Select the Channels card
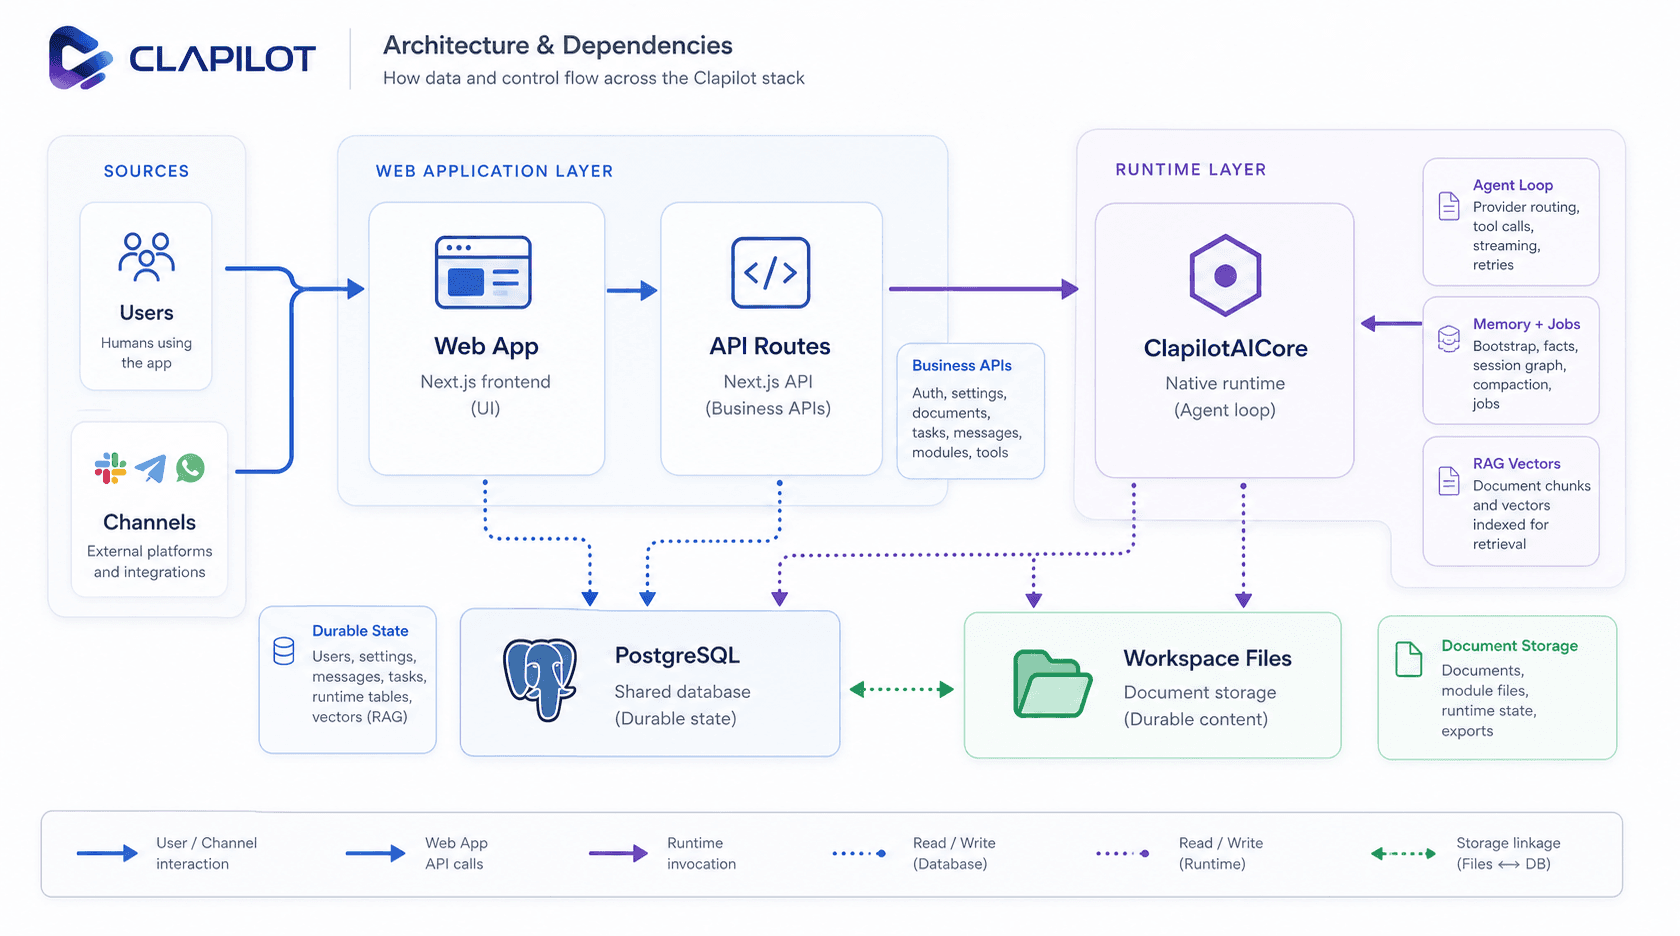The width and height of the screenshot is (1680, 936). (150, 509)
